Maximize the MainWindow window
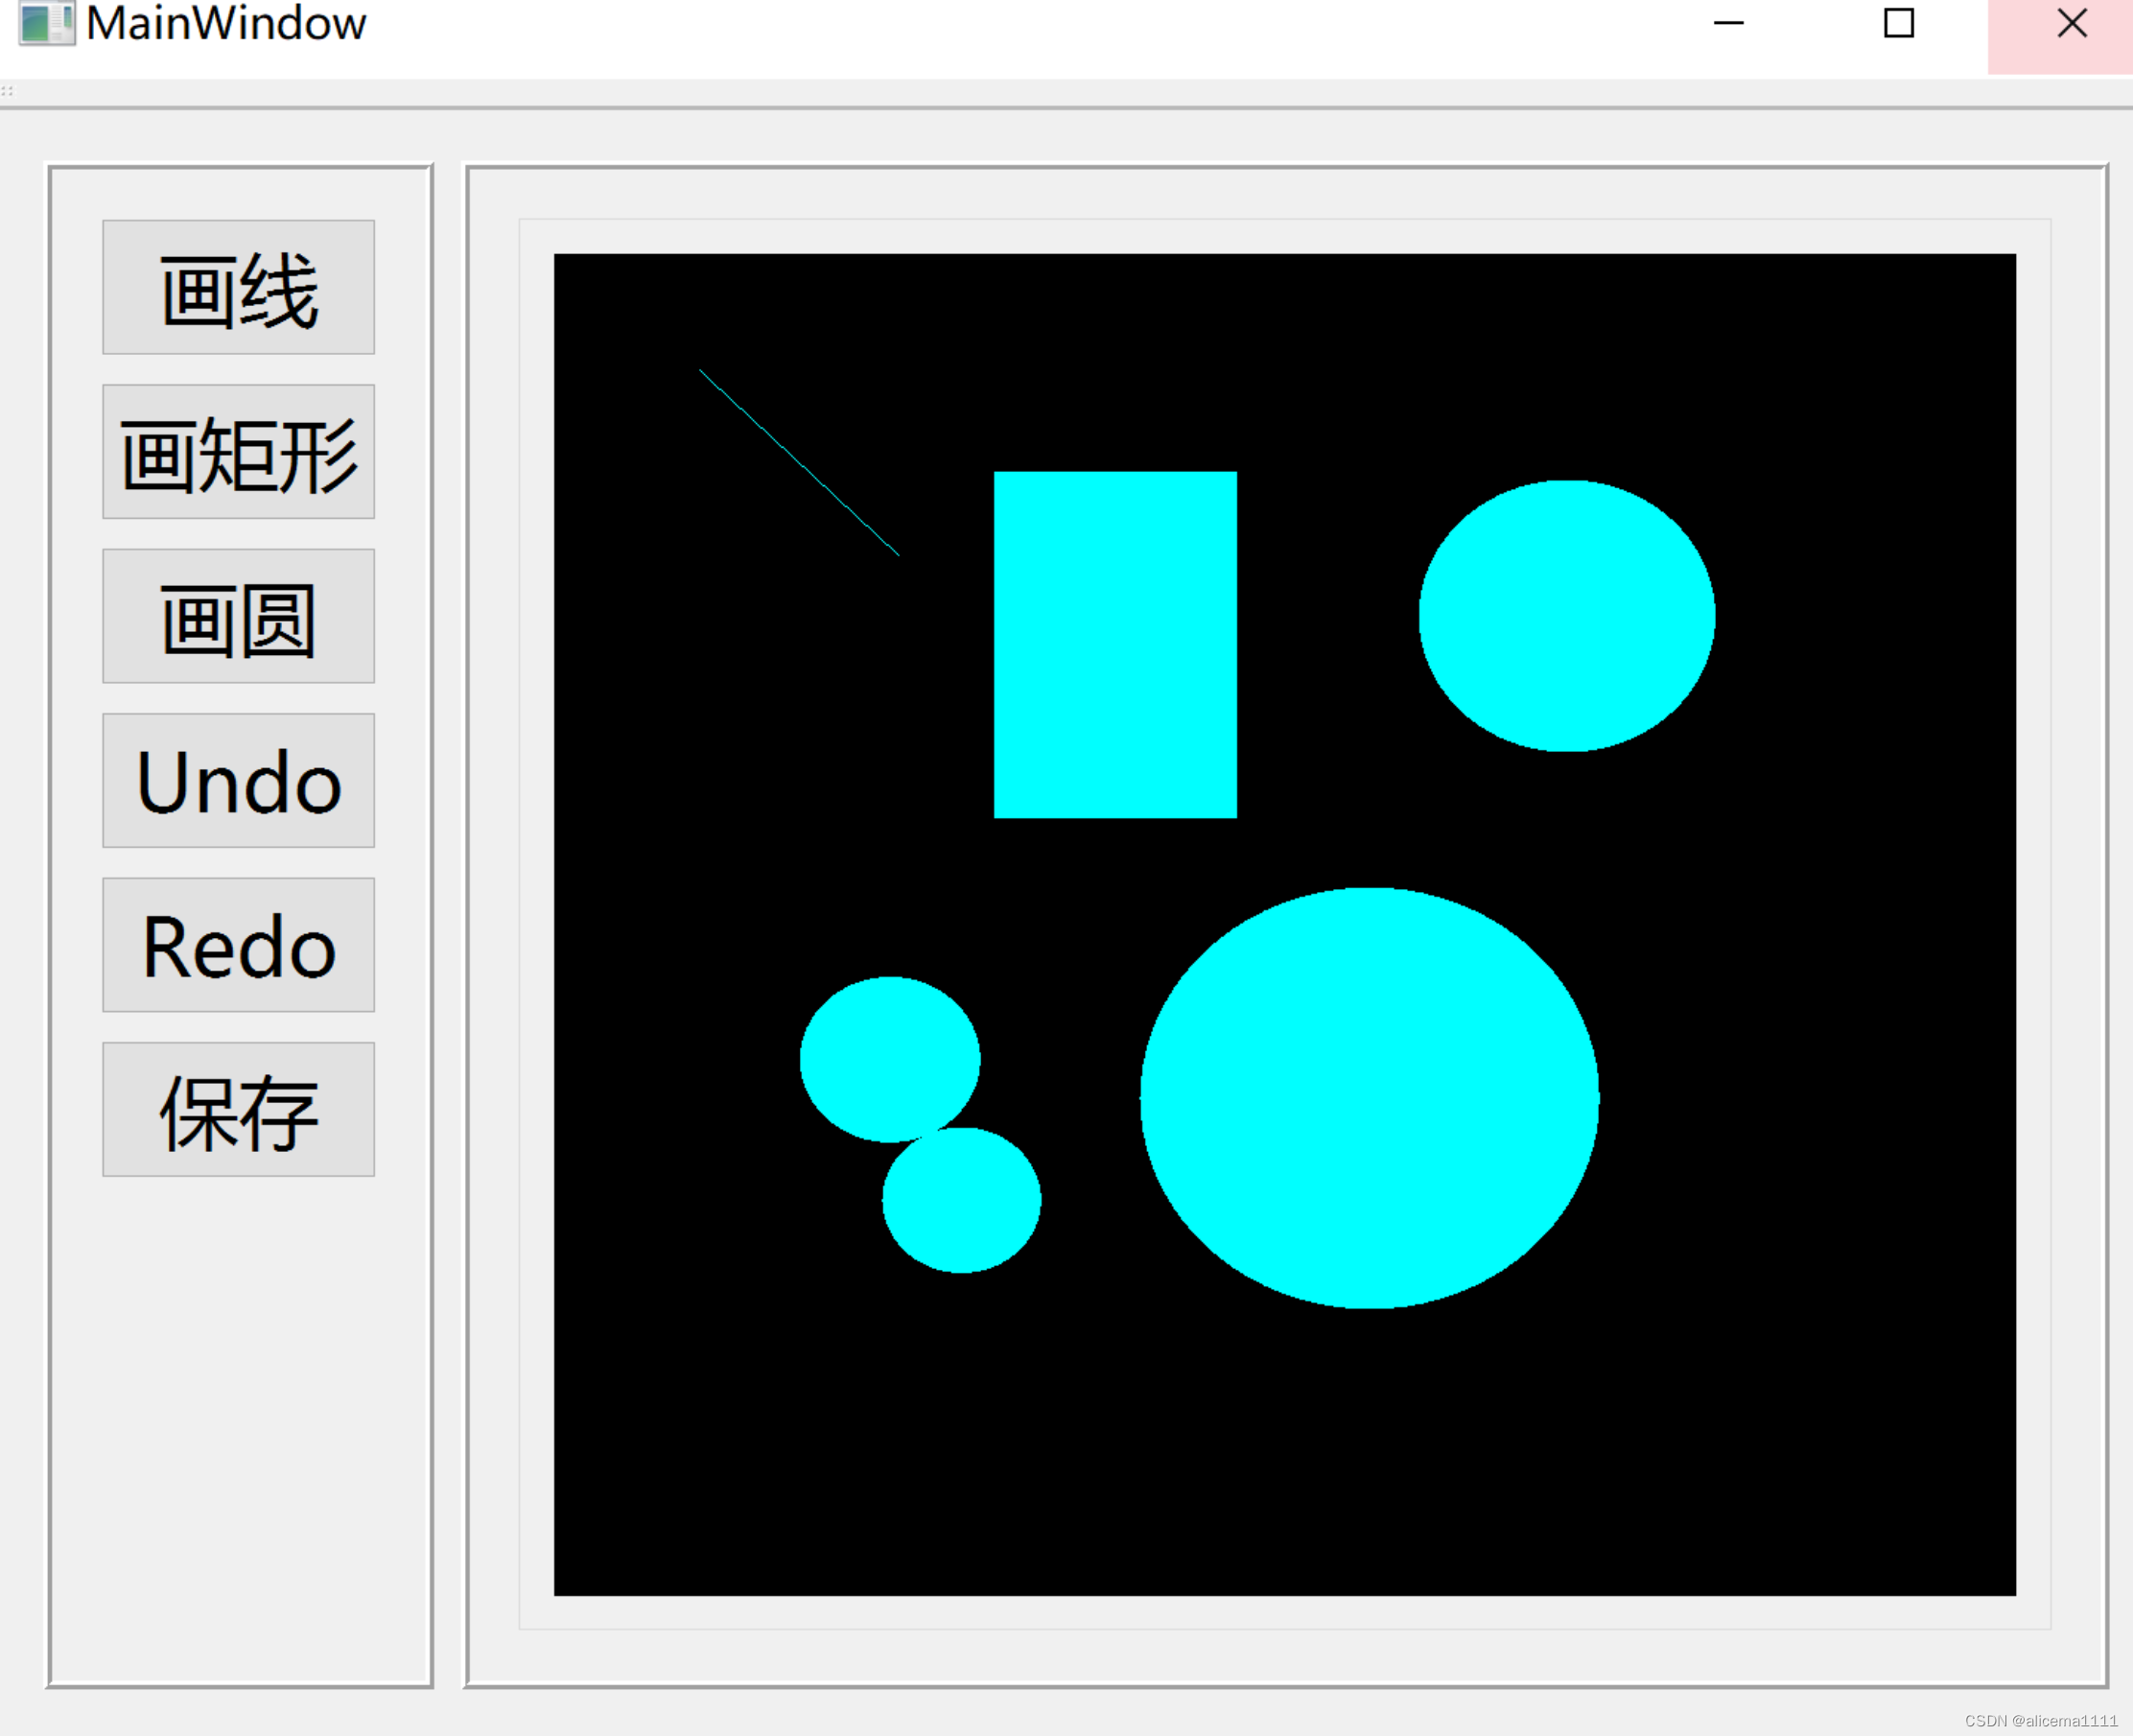 pyautogui.click(x=1898, y=23)
